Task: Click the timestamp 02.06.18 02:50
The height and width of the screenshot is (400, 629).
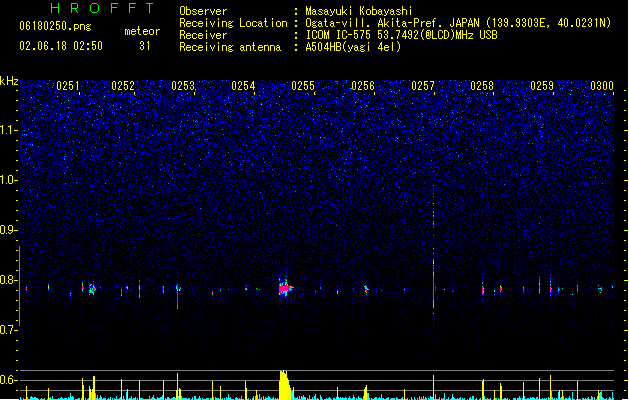Action: point(61,46)
